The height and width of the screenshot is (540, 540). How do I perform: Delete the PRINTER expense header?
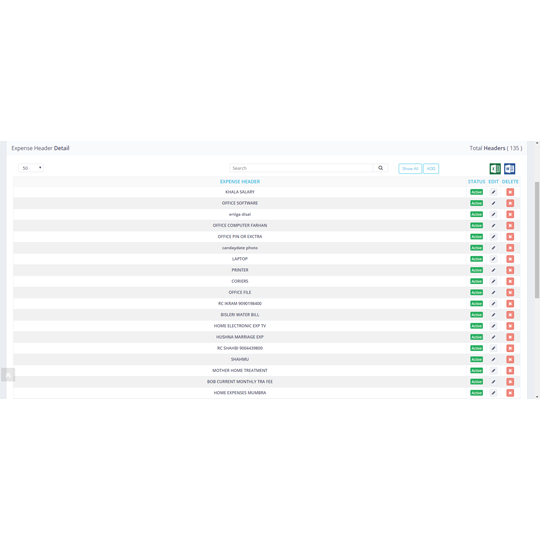click(510, 270)
